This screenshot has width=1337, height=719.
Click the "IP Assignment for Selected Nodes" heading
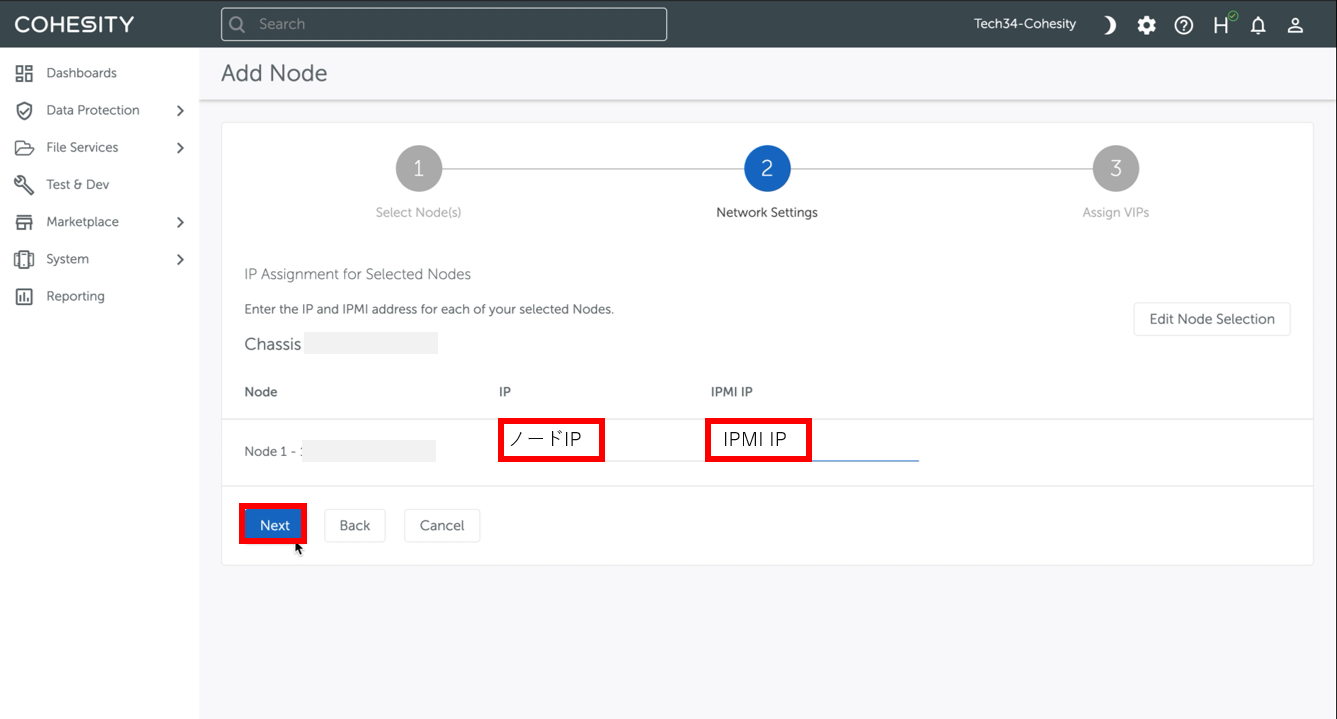pyautogui.click(x=358, y=274)
